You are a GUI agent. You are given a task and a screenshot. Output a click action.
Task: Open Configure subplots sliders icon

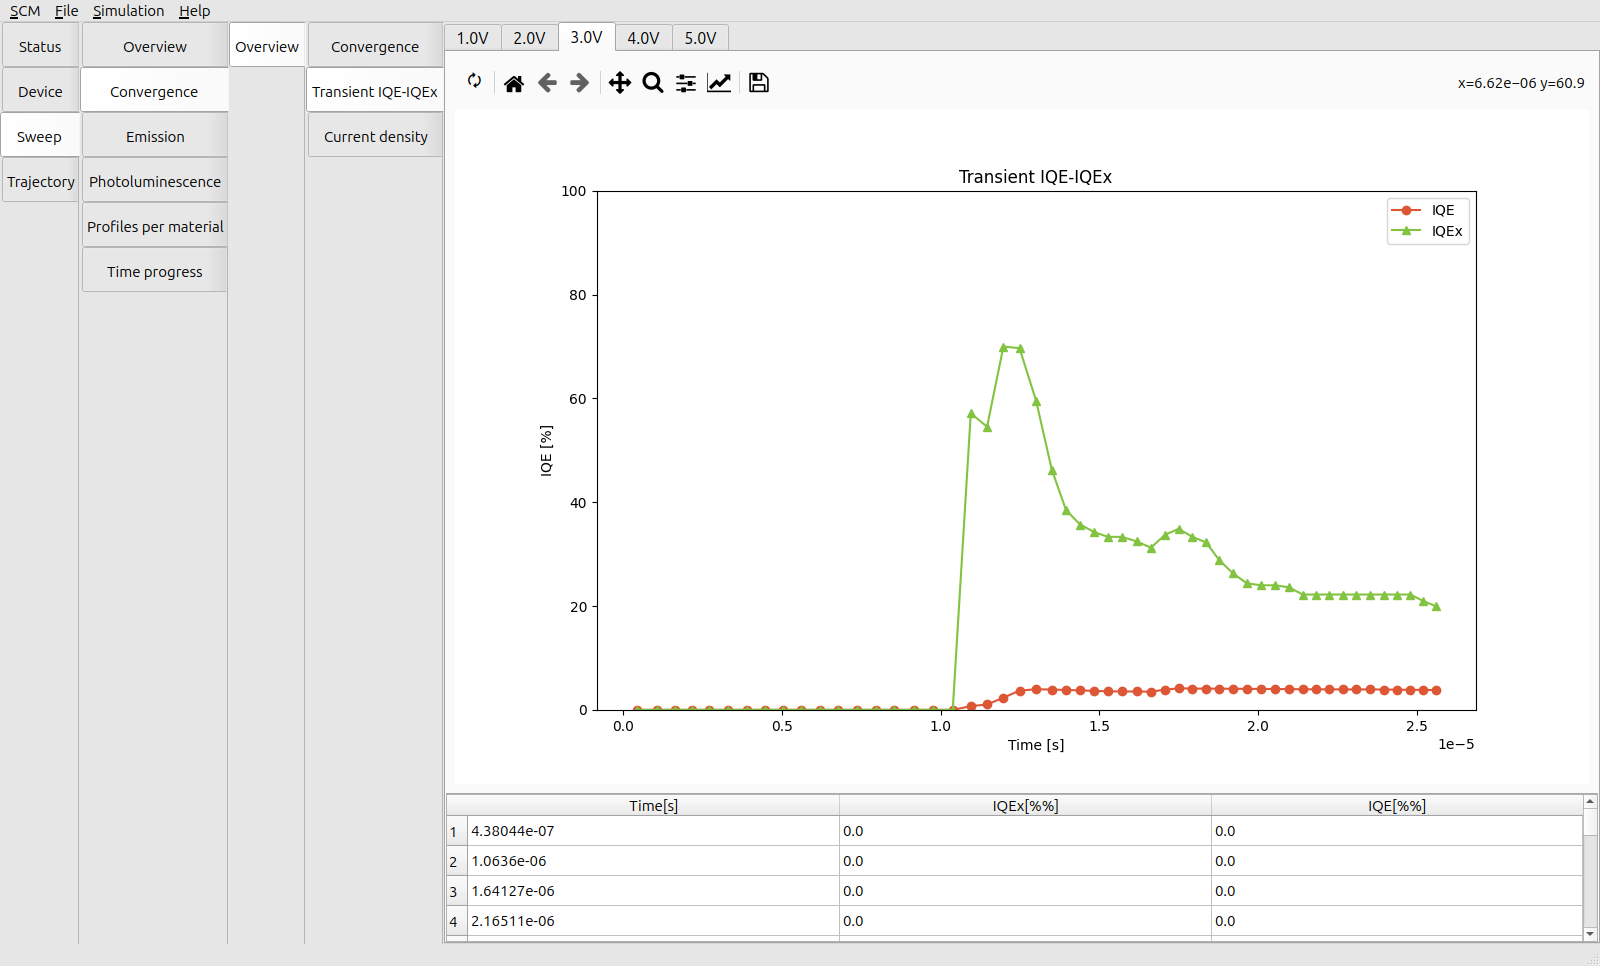click(686, 83)
